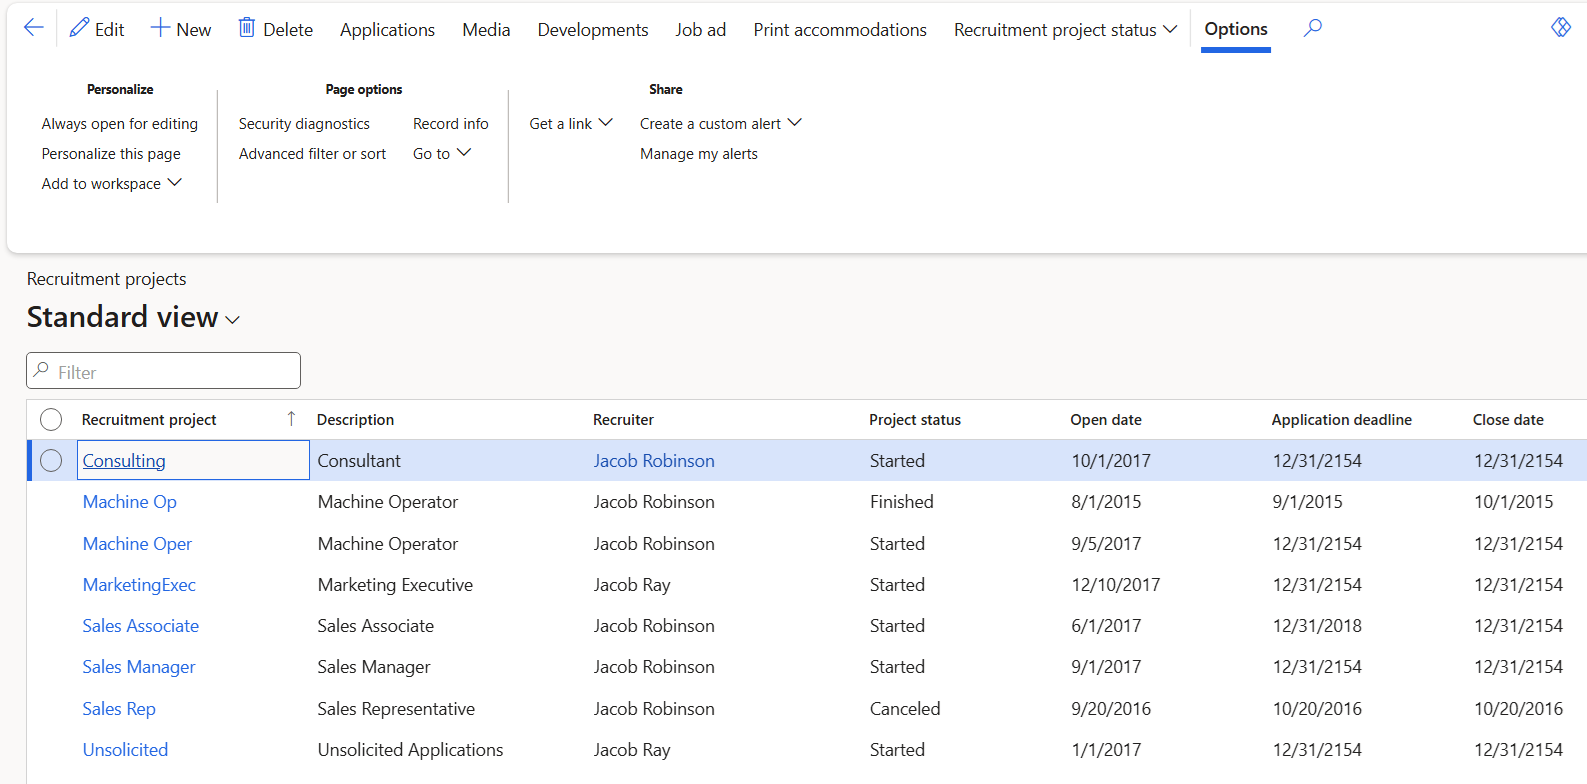Click the search magnifier icon in toolbar

coord(1313,28)
